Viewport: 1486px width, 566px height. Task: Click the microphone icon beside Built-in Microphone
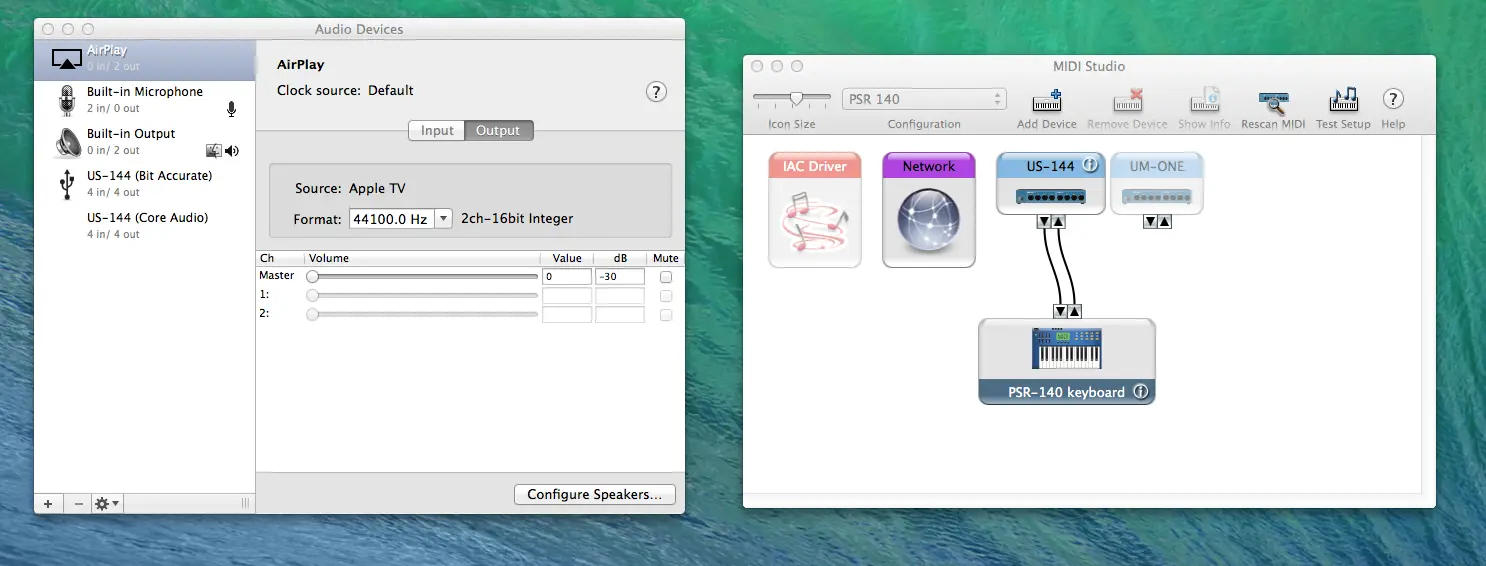pos(68,101)
